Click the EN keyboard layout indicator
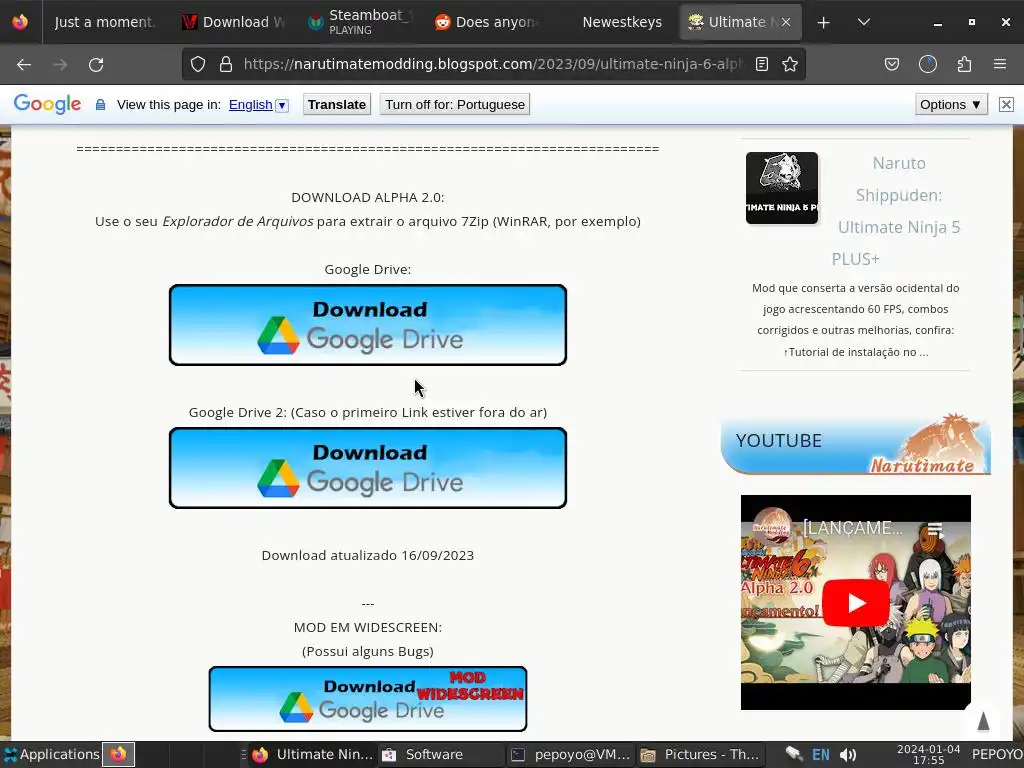This screenshot has width=1024, height=768. tap(820, 754)
